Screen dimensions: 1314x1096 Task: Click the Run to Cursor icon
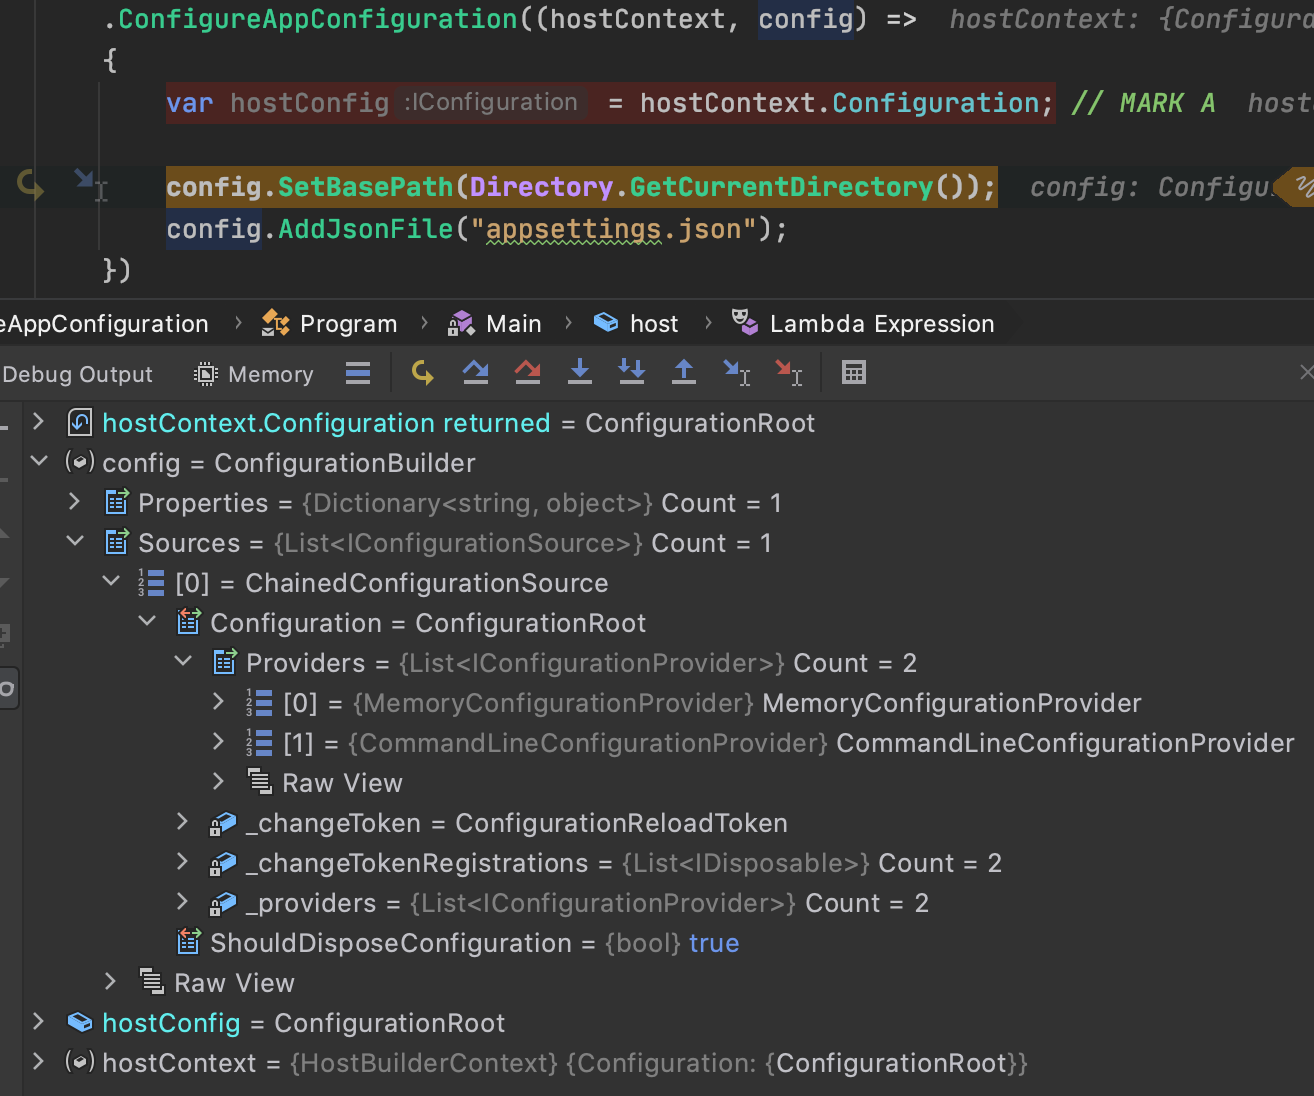(736, 372)
